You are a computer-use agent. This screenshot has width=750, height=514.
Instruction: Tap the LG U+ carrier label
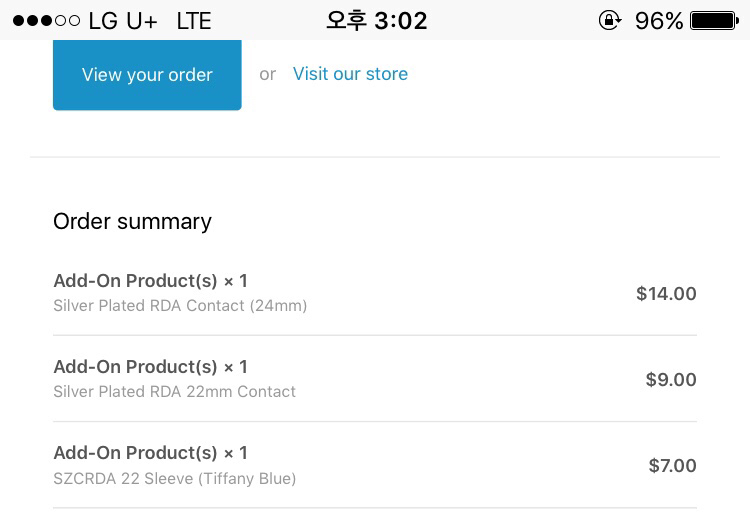coord(123,21)
